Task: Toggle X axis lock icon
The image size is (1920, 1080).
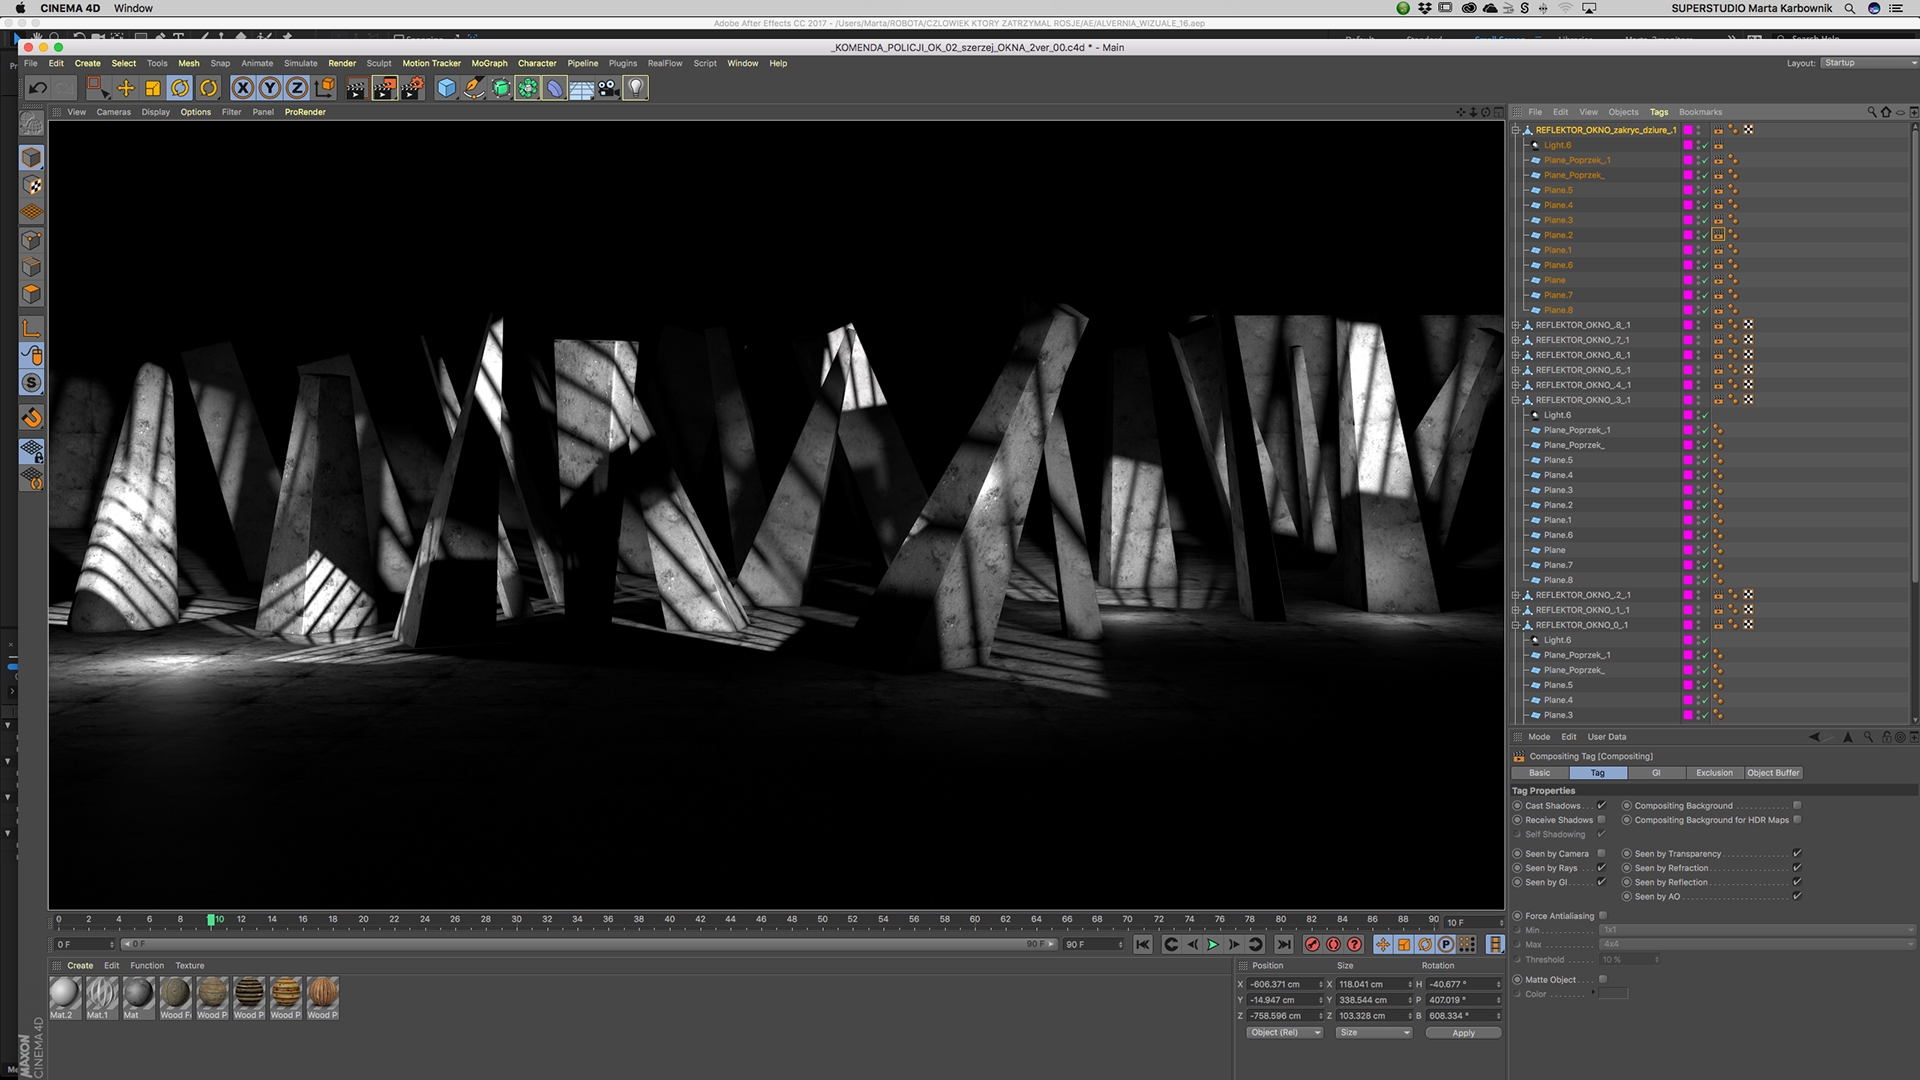Action: (x=243, y=88)
